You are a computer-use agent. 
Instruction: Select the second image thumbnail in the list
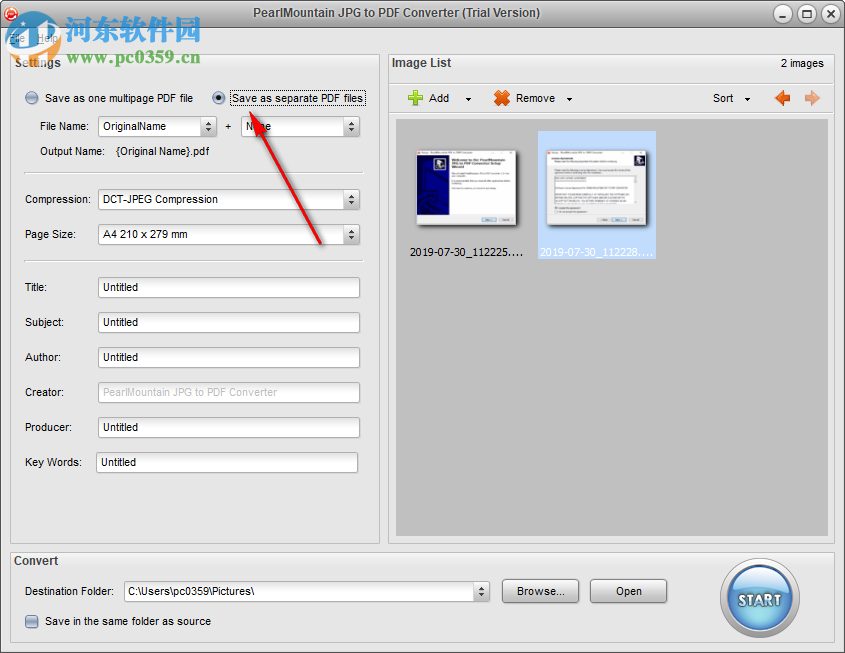[x=596, y=186]
